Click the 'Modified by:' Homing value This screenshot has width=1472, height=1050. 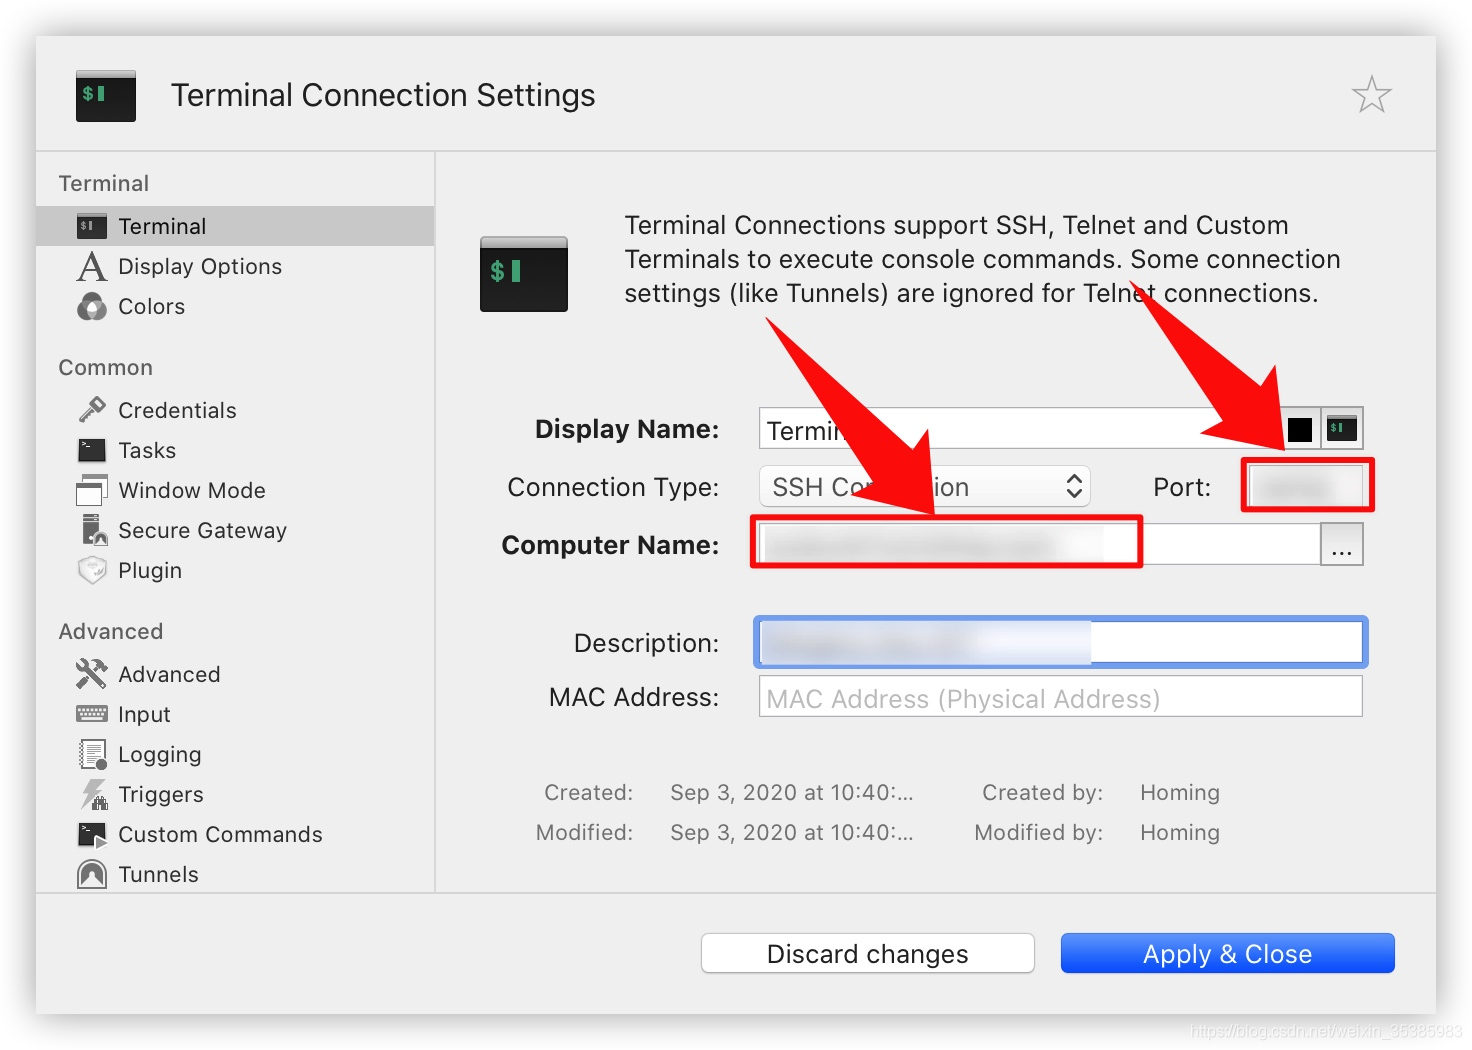[1180, 832]
